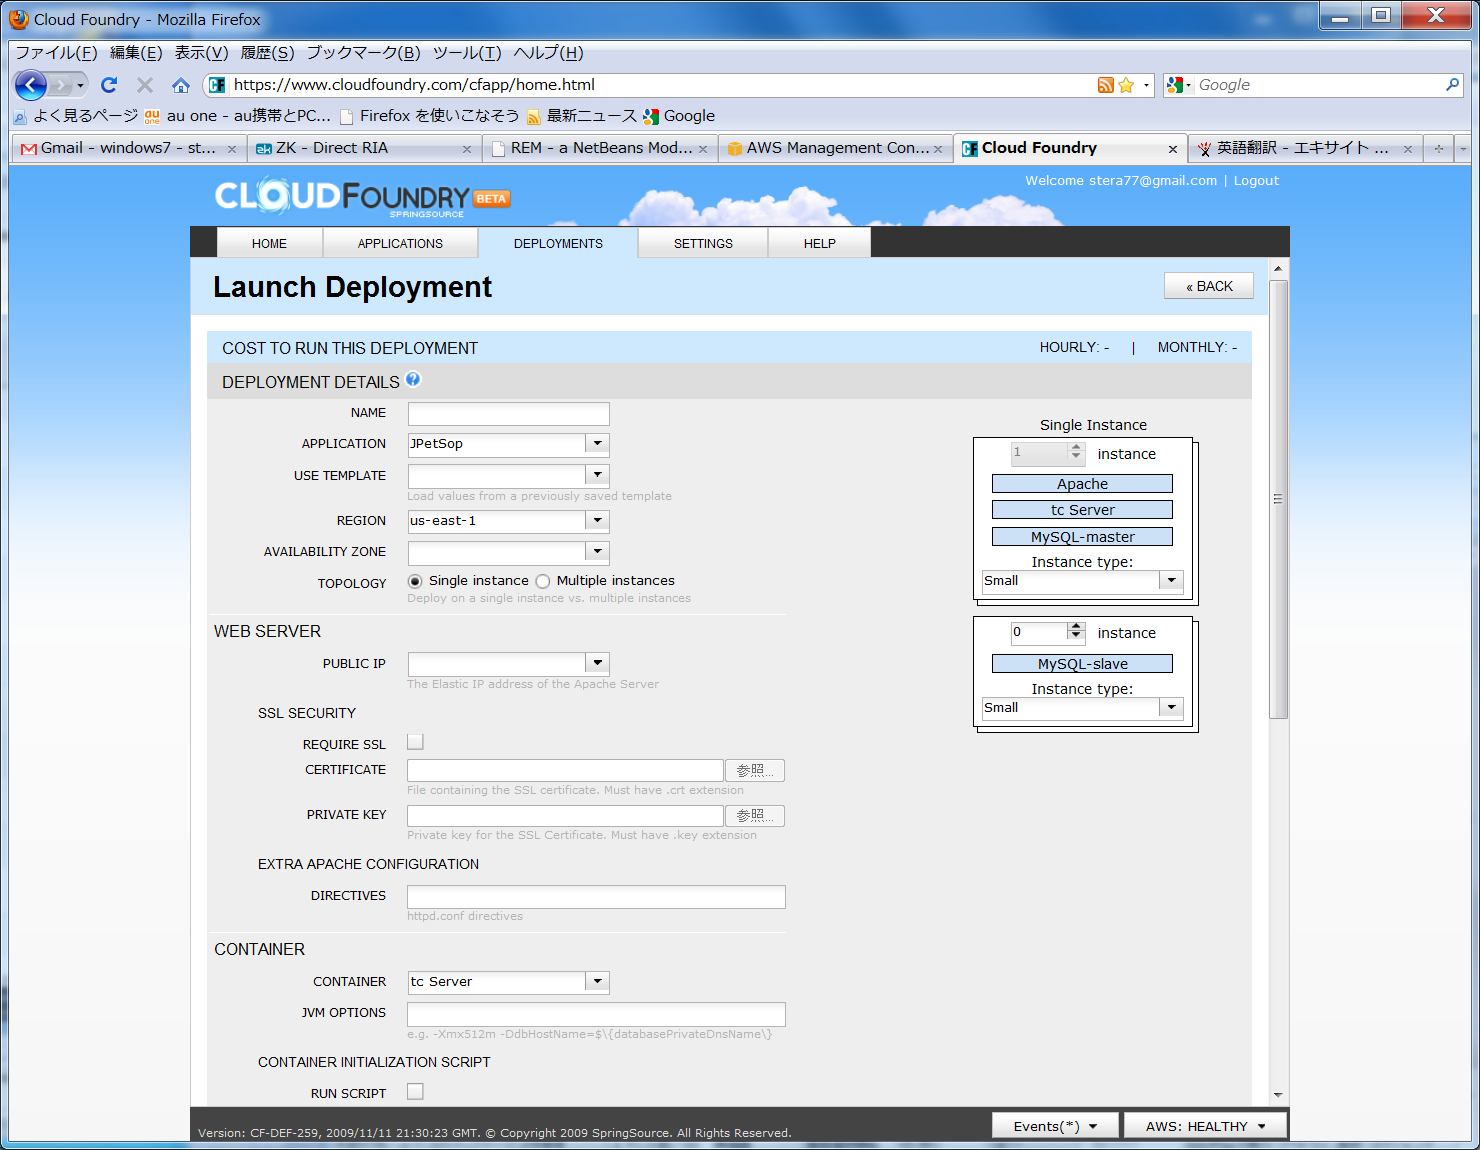Click the Cloud Foundry beta logo
Screen dimensions: 1480x1150
(x=362, y=197)
